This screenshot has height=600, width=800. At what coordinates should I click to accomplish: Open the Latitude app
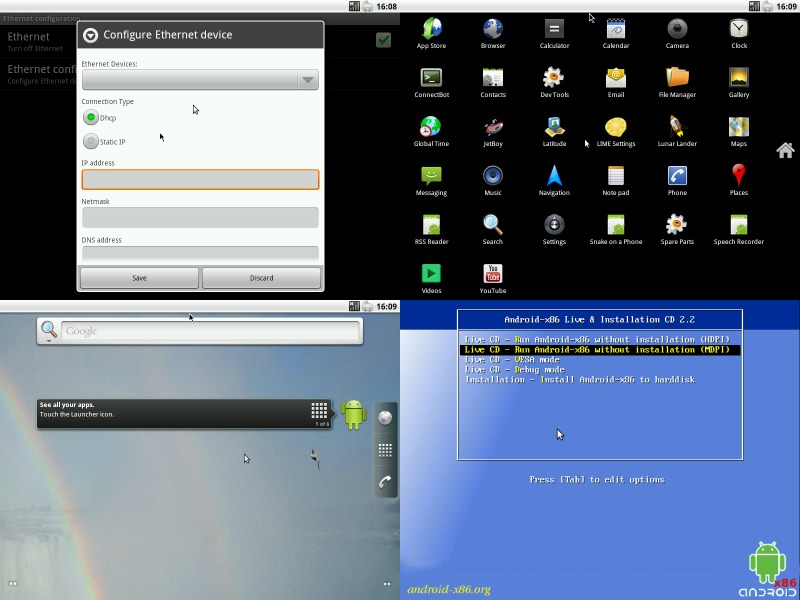[x=554, y=131]
